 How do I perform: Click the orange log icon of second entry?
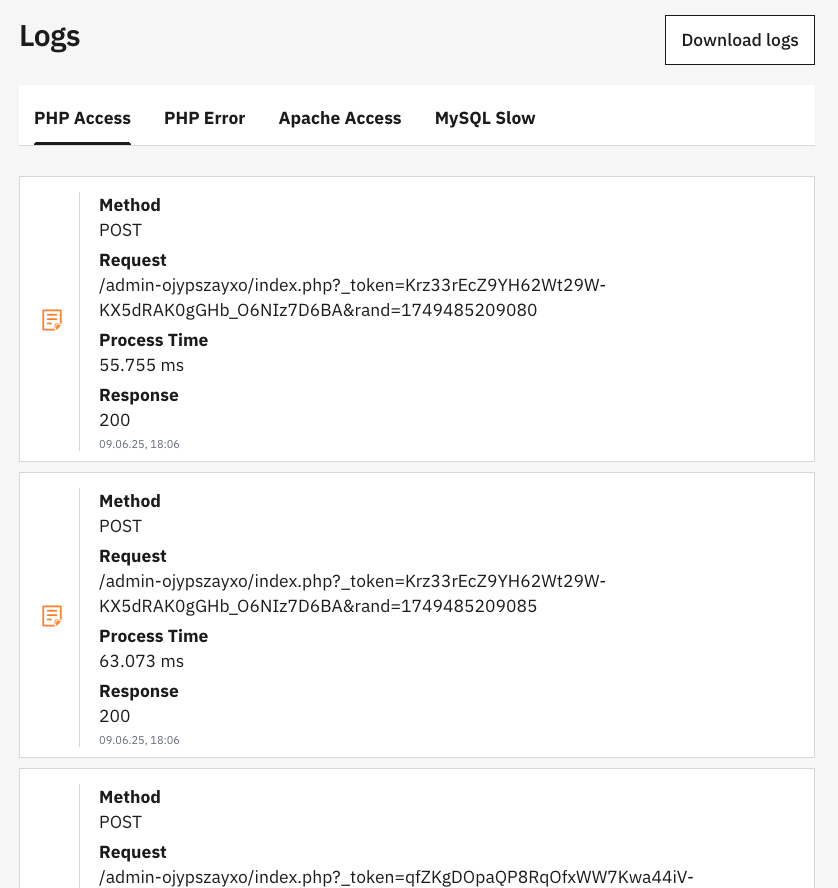52,616
